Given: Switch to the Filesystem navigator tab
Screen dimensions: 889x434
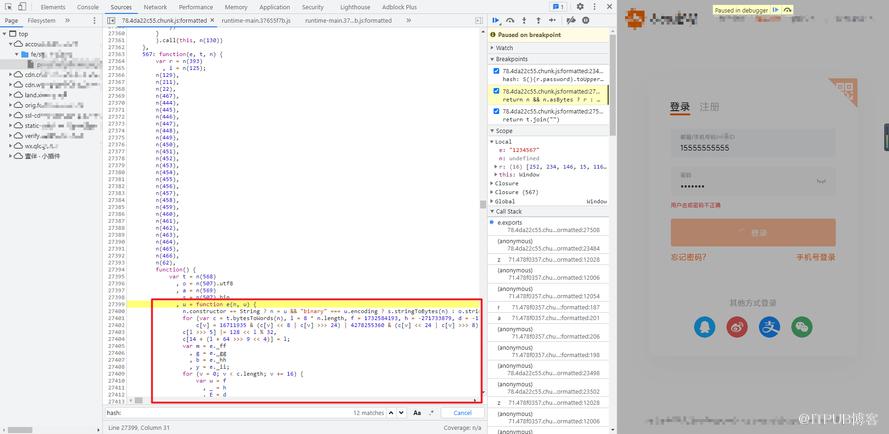Looking at the screenshot, I should click(x=41, y=20).
